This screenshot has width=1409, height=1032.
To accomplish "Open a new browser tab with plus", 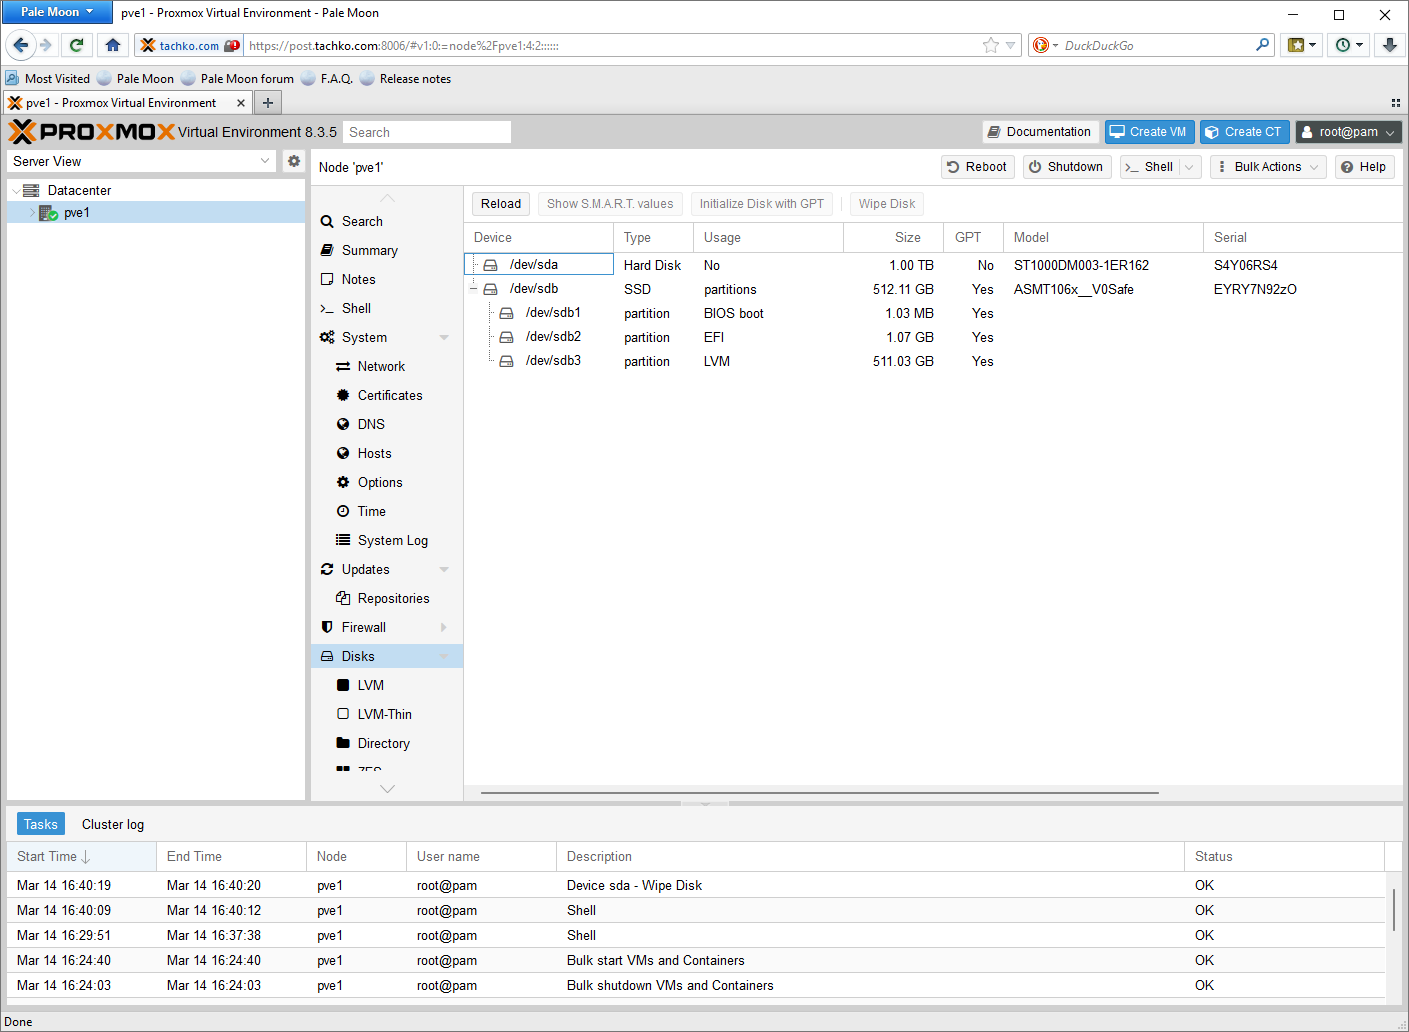I will tap(268, 102).
